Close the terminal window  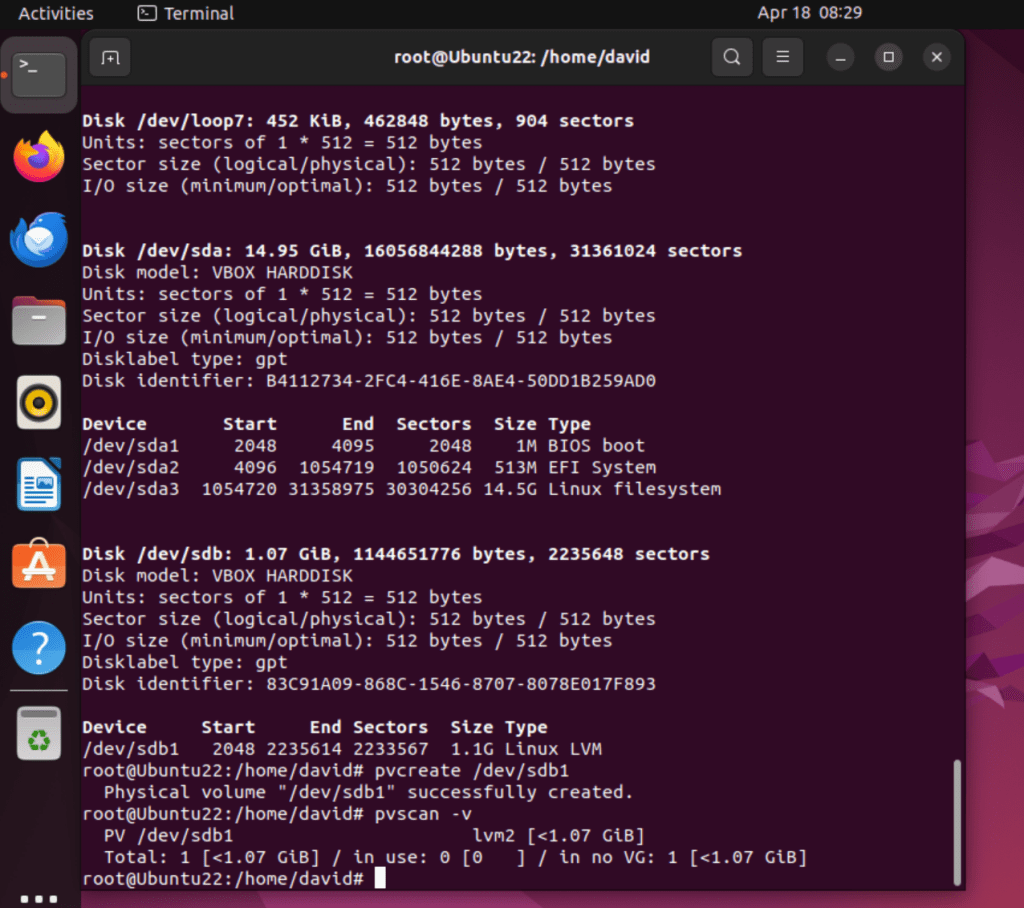(936, 57)
